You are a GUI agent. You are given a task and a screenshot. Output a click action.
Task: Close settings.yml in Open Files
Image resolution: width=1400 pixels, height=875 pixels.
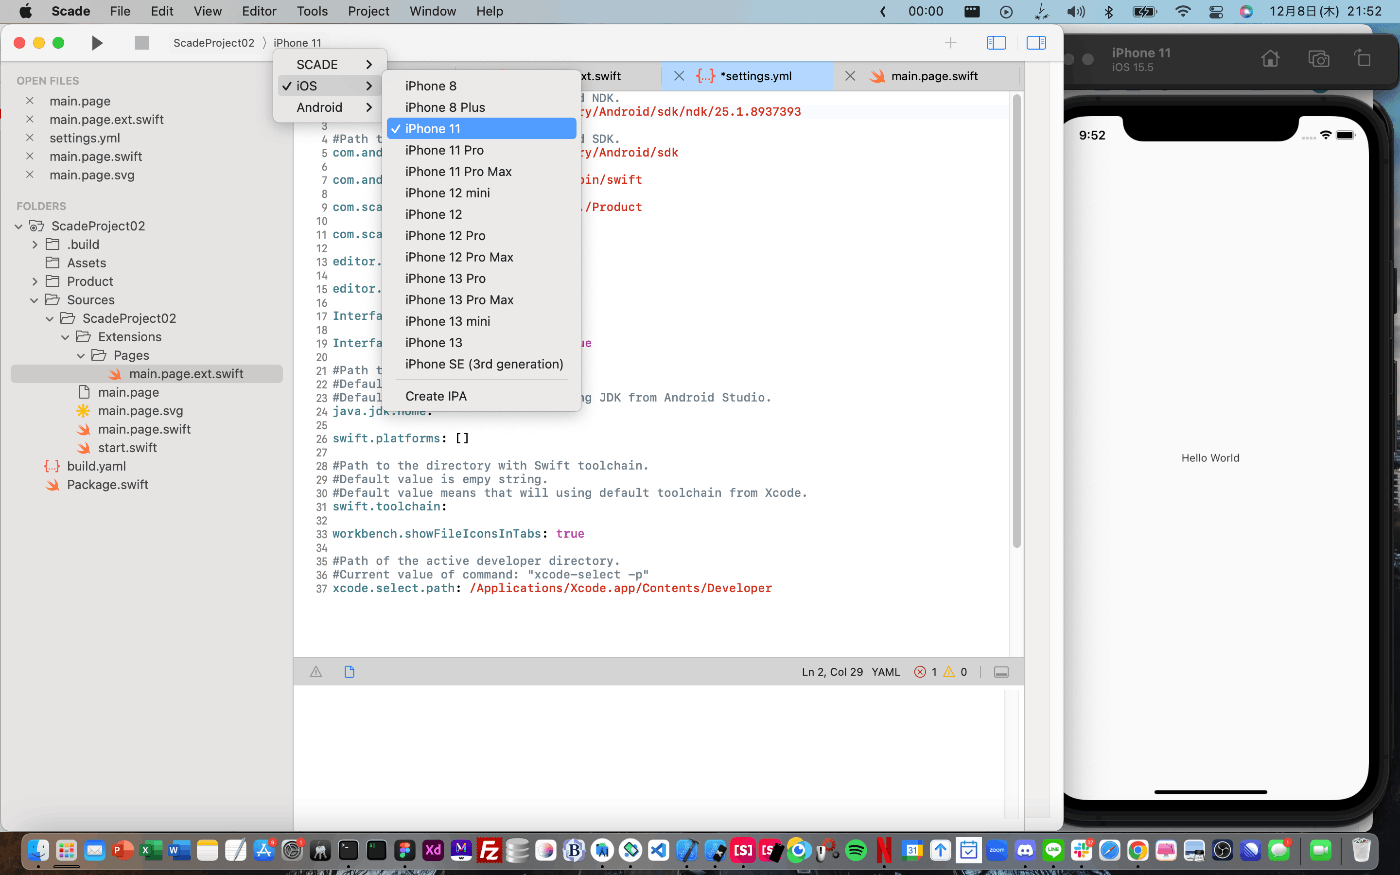click(x=29, y=138)
